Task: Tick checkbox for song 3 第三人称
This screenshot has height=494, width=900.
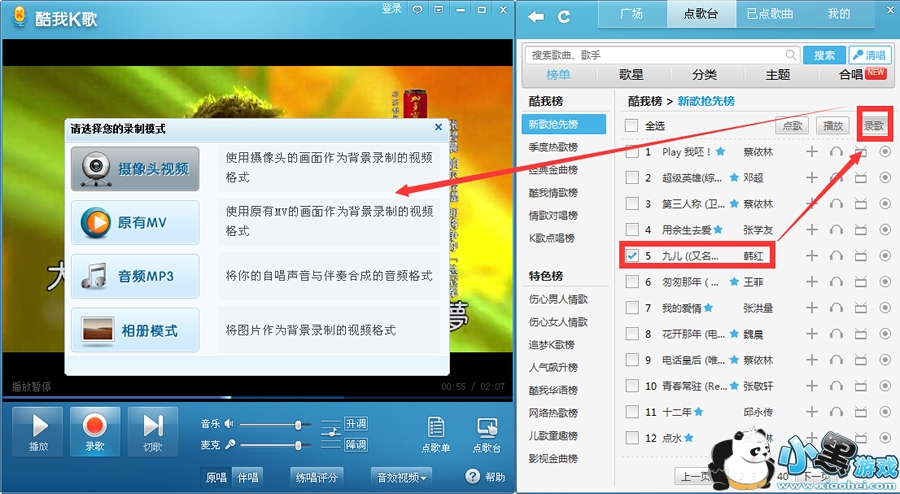Action: coord(632,204)
